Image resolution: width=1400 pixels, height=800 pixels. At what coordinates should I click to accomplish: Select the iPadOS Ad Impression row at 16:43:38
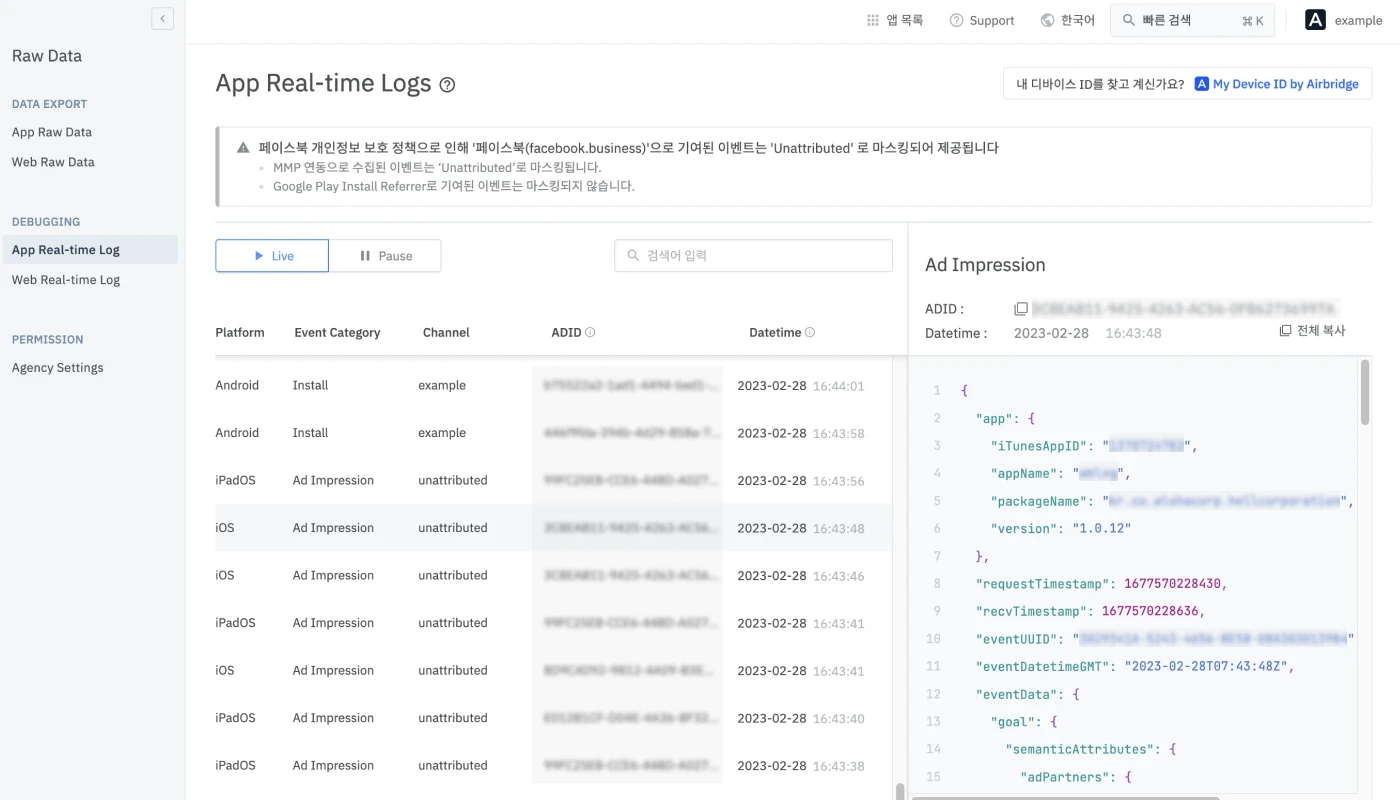553,765
